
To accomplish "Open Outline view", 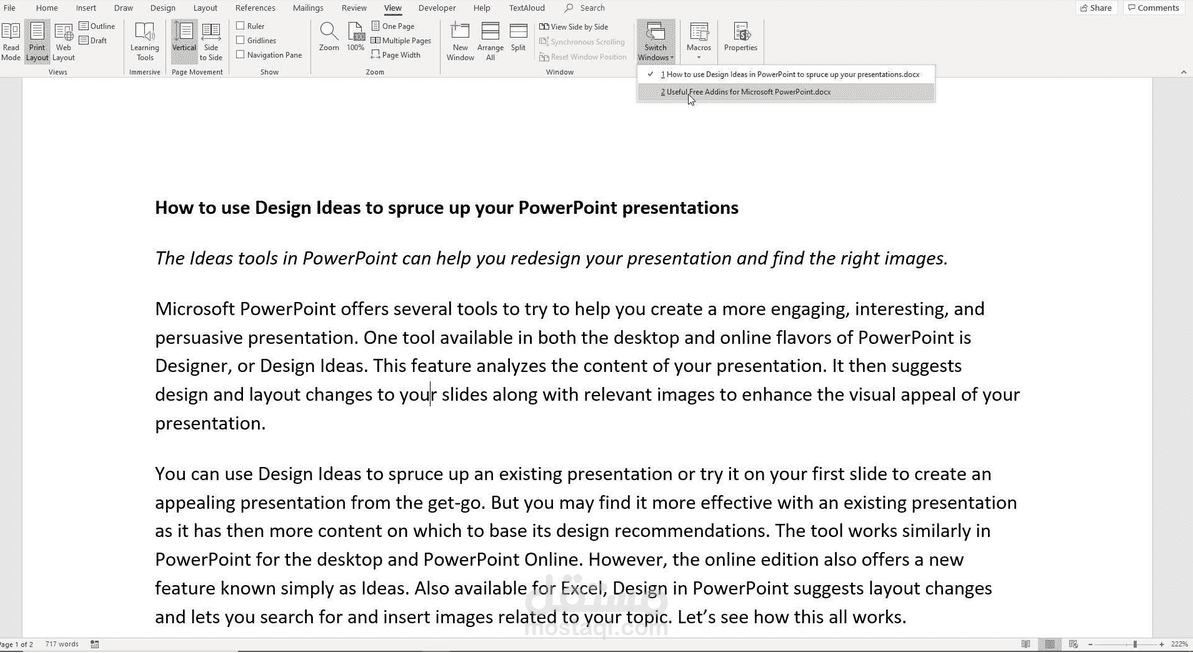I will [x=97, y=26].
